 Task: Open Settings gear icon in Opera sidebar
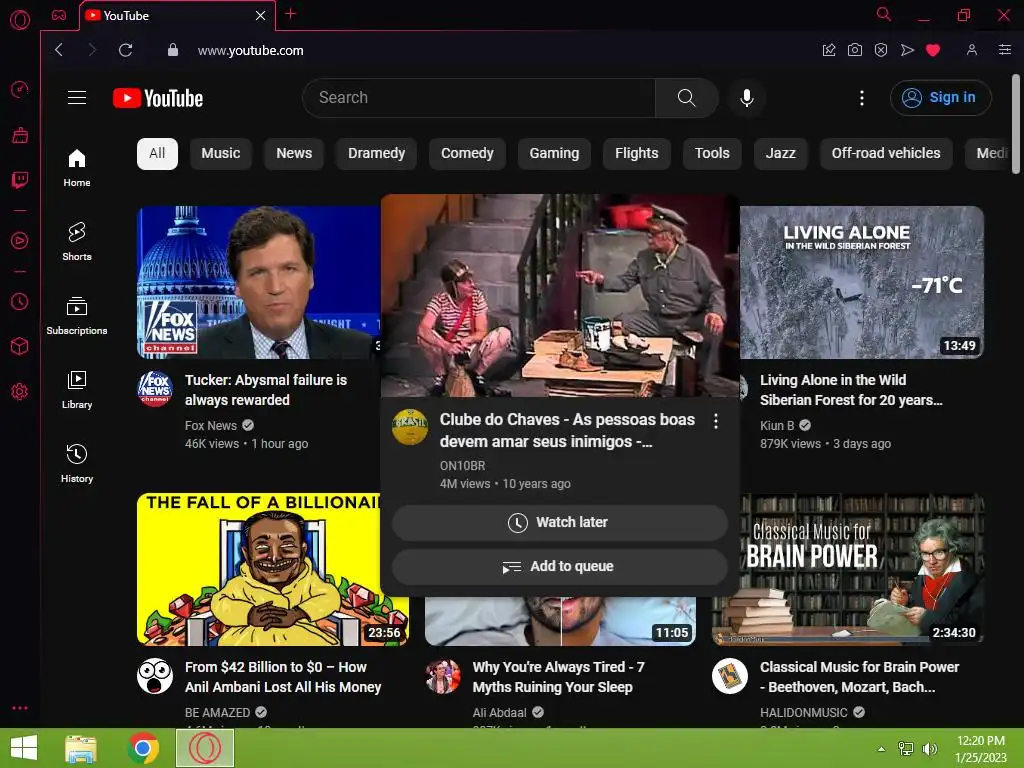click(20, 391)
